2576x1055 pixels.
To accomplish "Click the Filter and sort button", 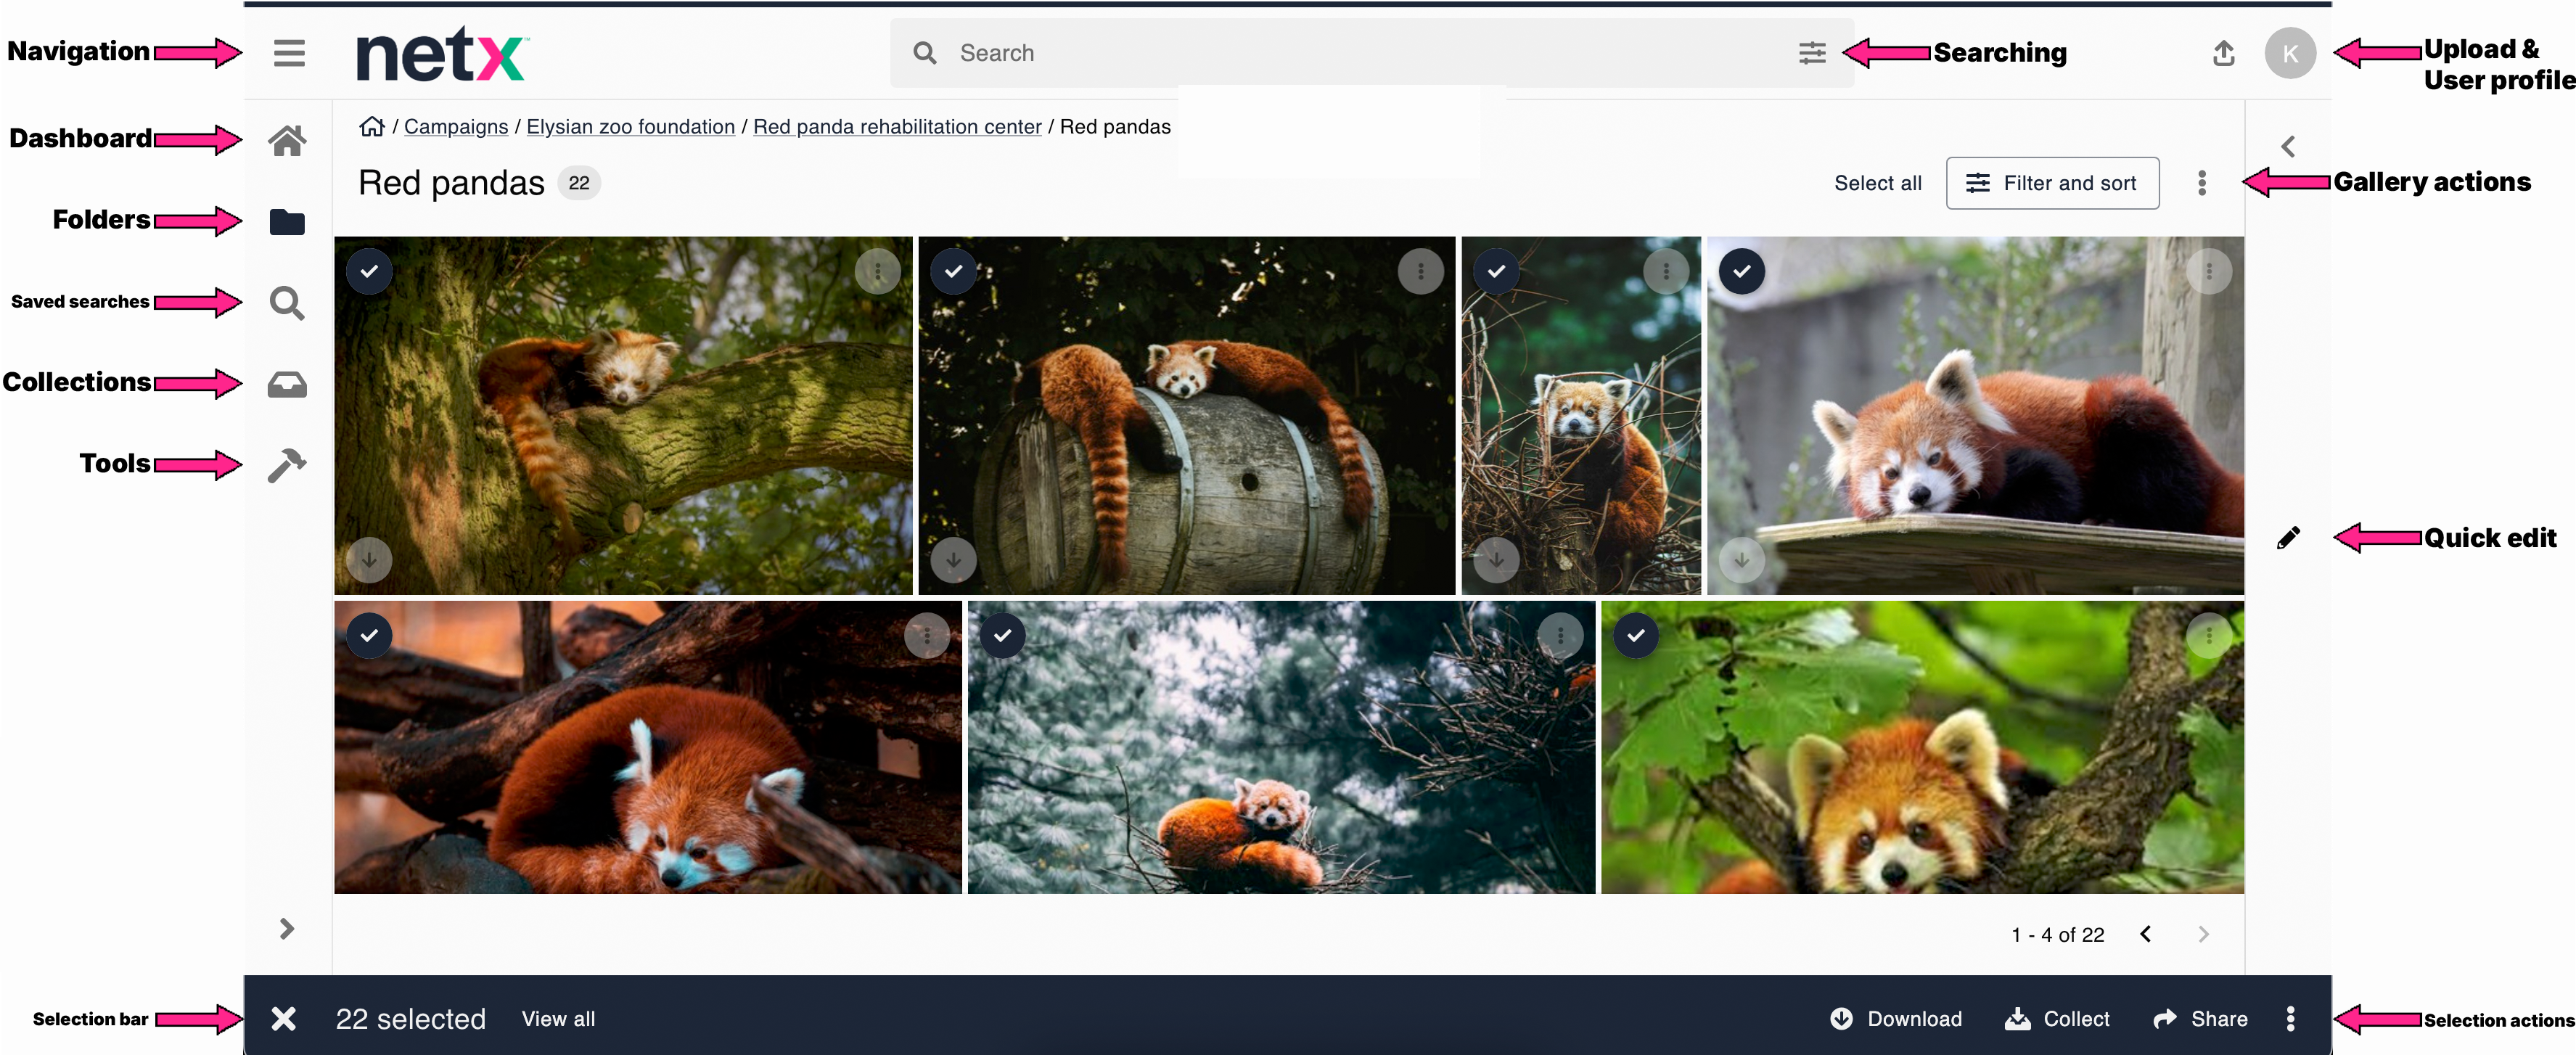I will pos(2052,183).
